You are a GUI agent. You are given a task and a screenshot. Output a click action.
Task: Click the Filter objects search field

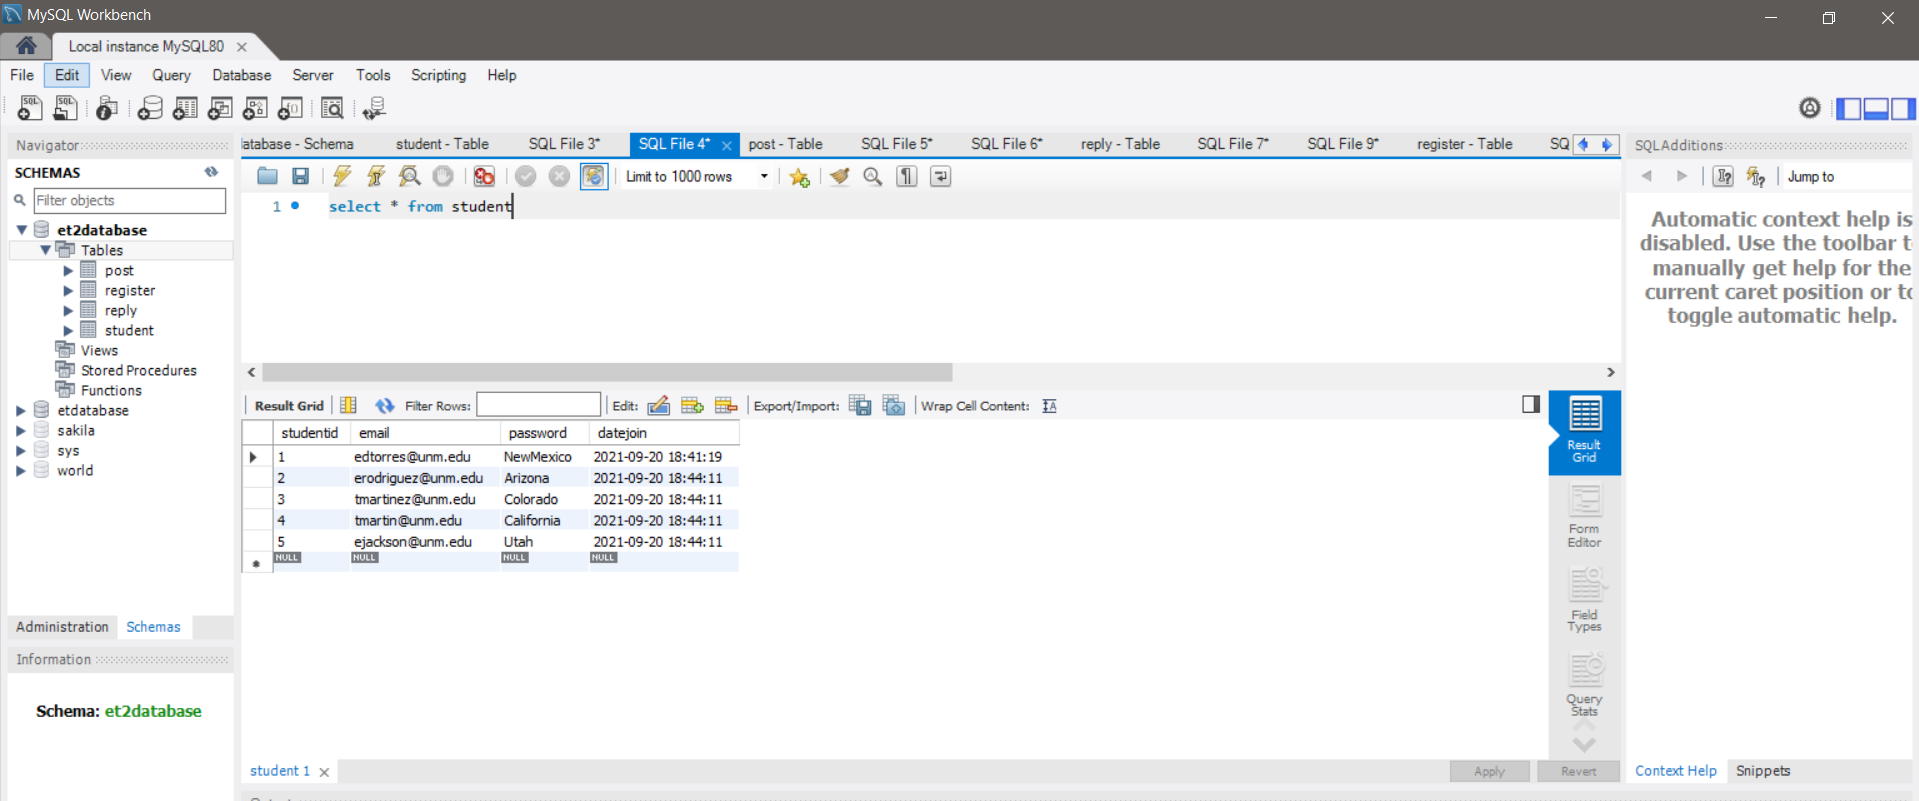pyautogui.click(x=130, y=201)
